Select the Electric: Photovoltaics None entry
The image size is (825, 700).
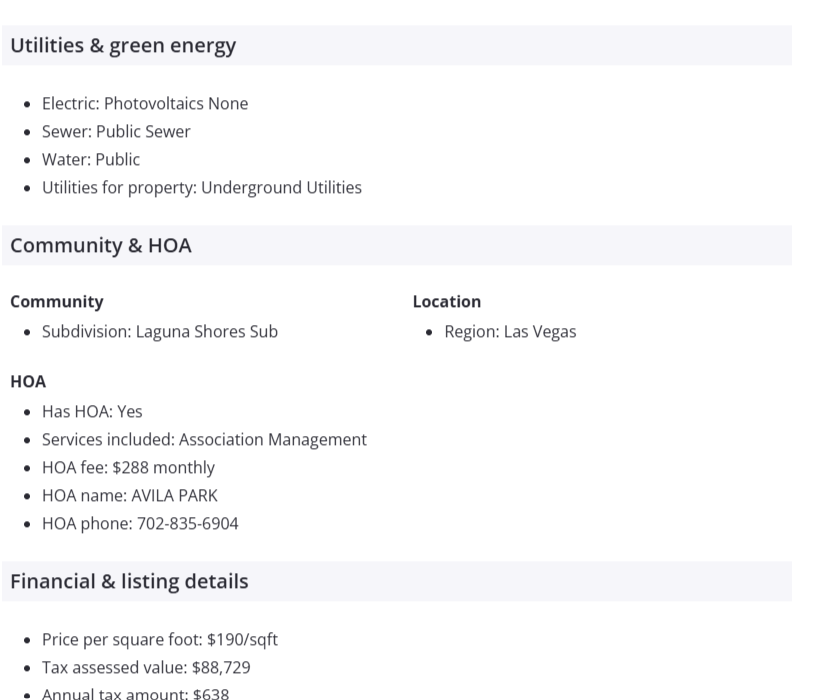[144, 104]
